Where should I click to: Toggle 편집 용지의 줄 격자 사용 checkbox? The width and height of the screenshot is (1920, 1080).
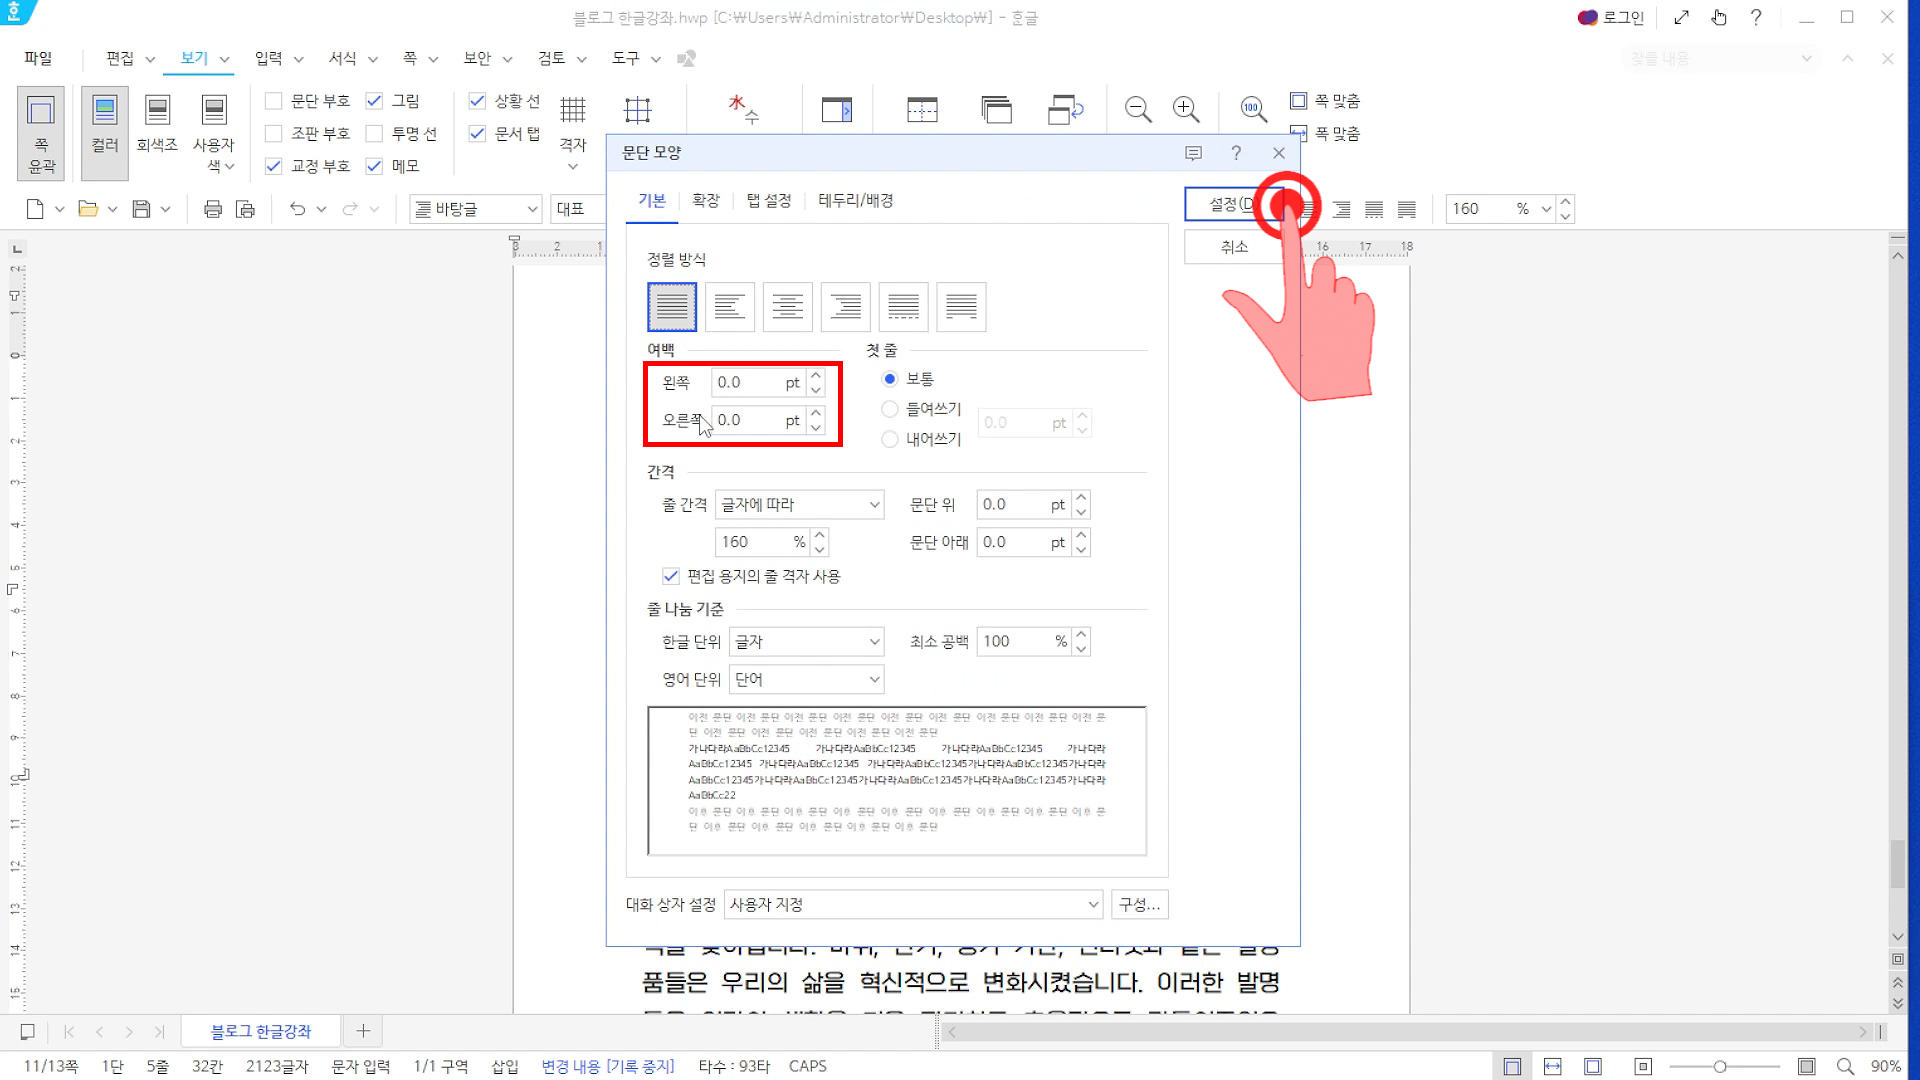point(671,576)
